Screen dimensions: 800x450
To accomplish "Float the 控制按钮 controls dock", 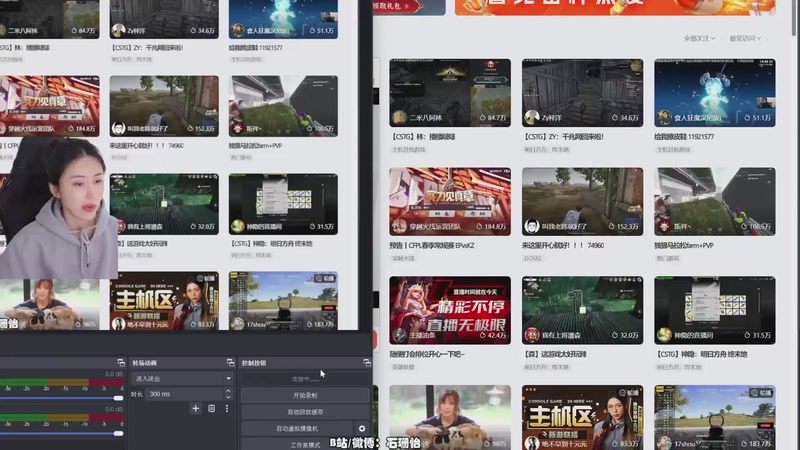I will 367,363.
